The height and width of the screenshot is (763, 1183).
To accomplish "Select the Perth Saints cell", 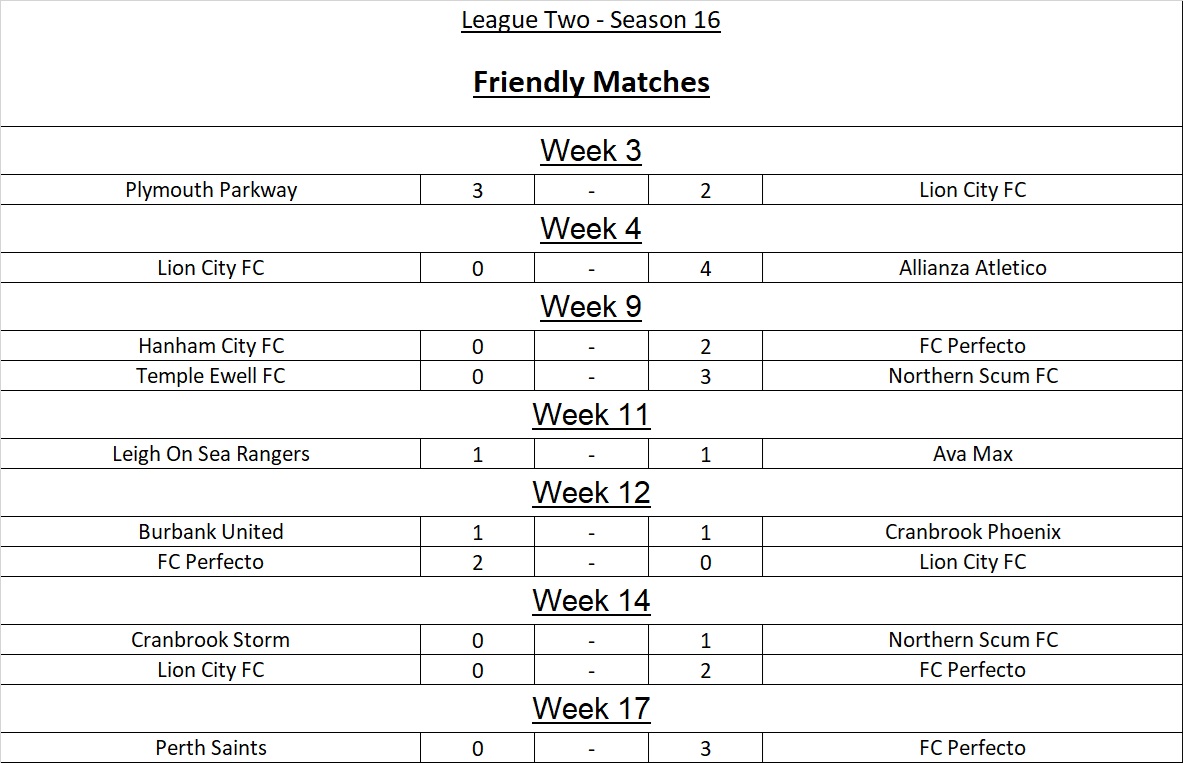I will pos(211,748).
